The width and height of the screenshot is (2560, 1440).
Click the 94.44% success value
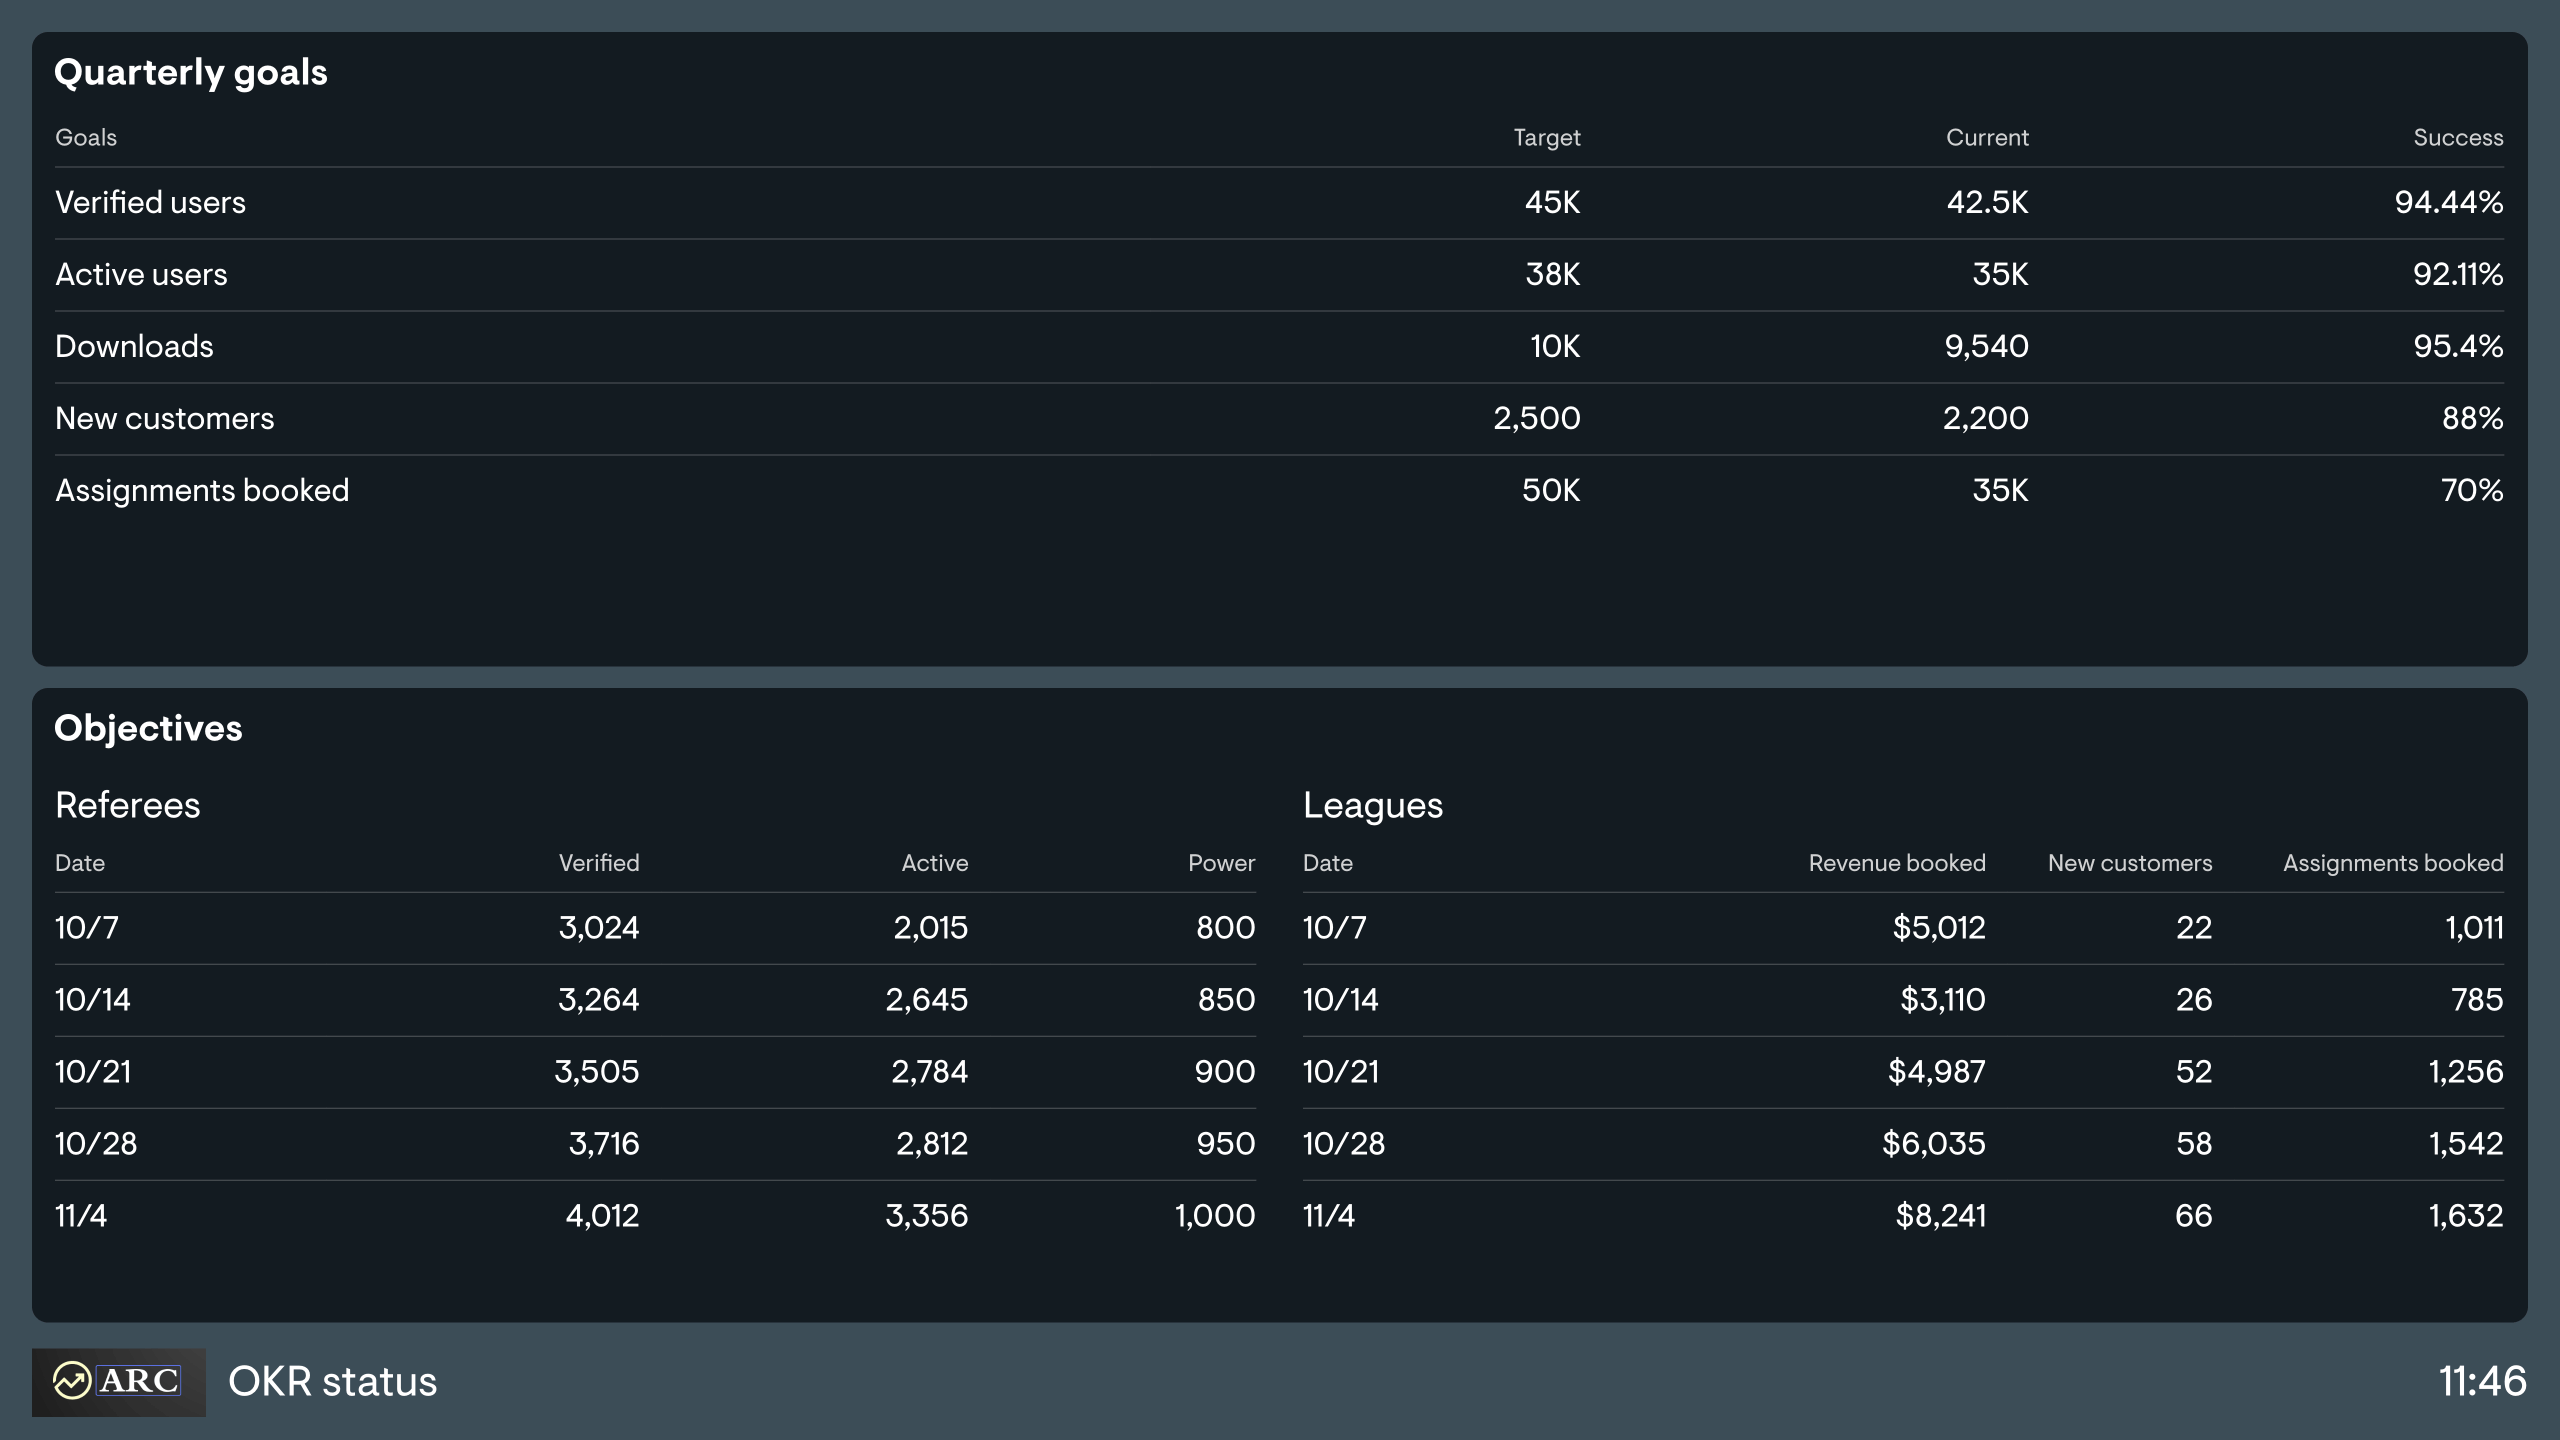2448,202
